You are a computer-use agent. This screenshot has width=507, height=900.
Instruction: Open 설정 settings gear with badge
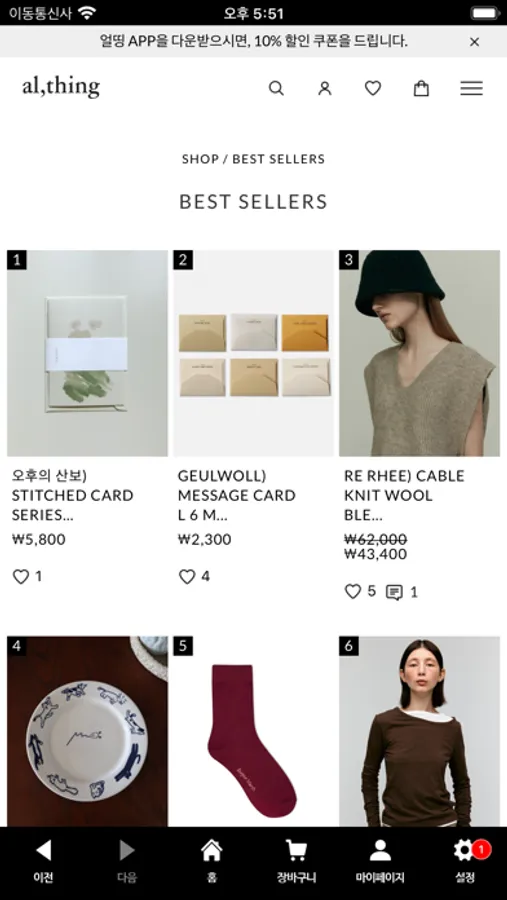465,860
